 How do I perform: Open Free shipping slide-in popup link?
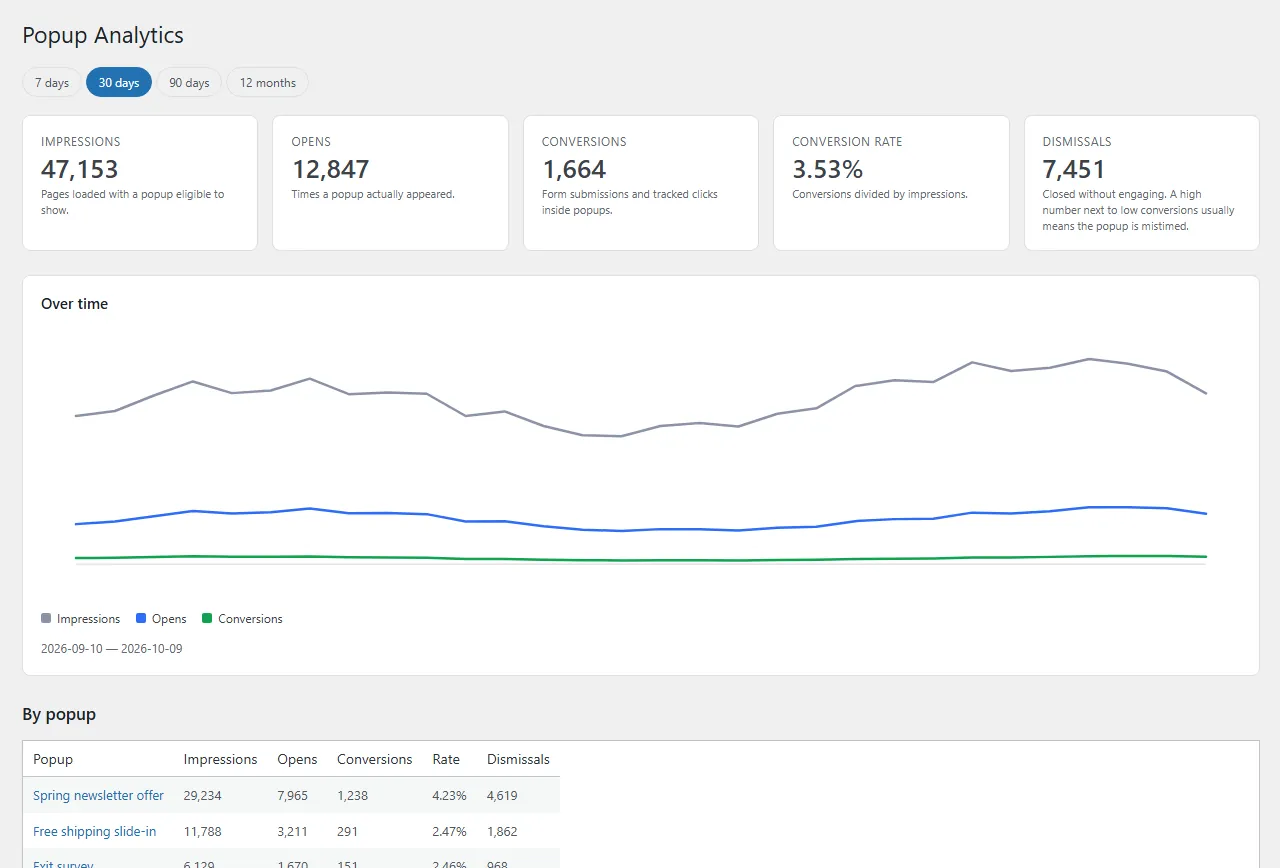coord(94,832)
